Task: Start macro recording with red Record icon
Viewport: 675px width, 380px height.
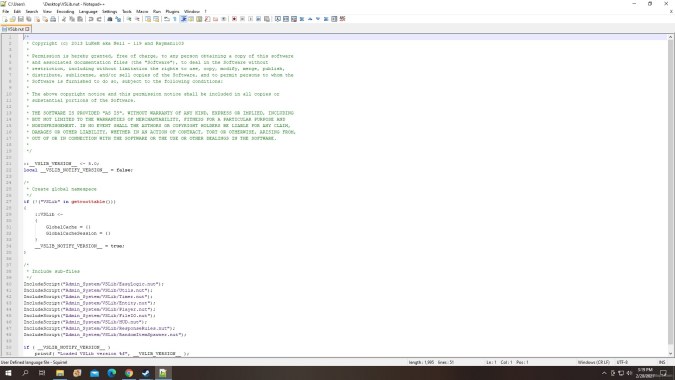Action: click(x=234, y=19)
